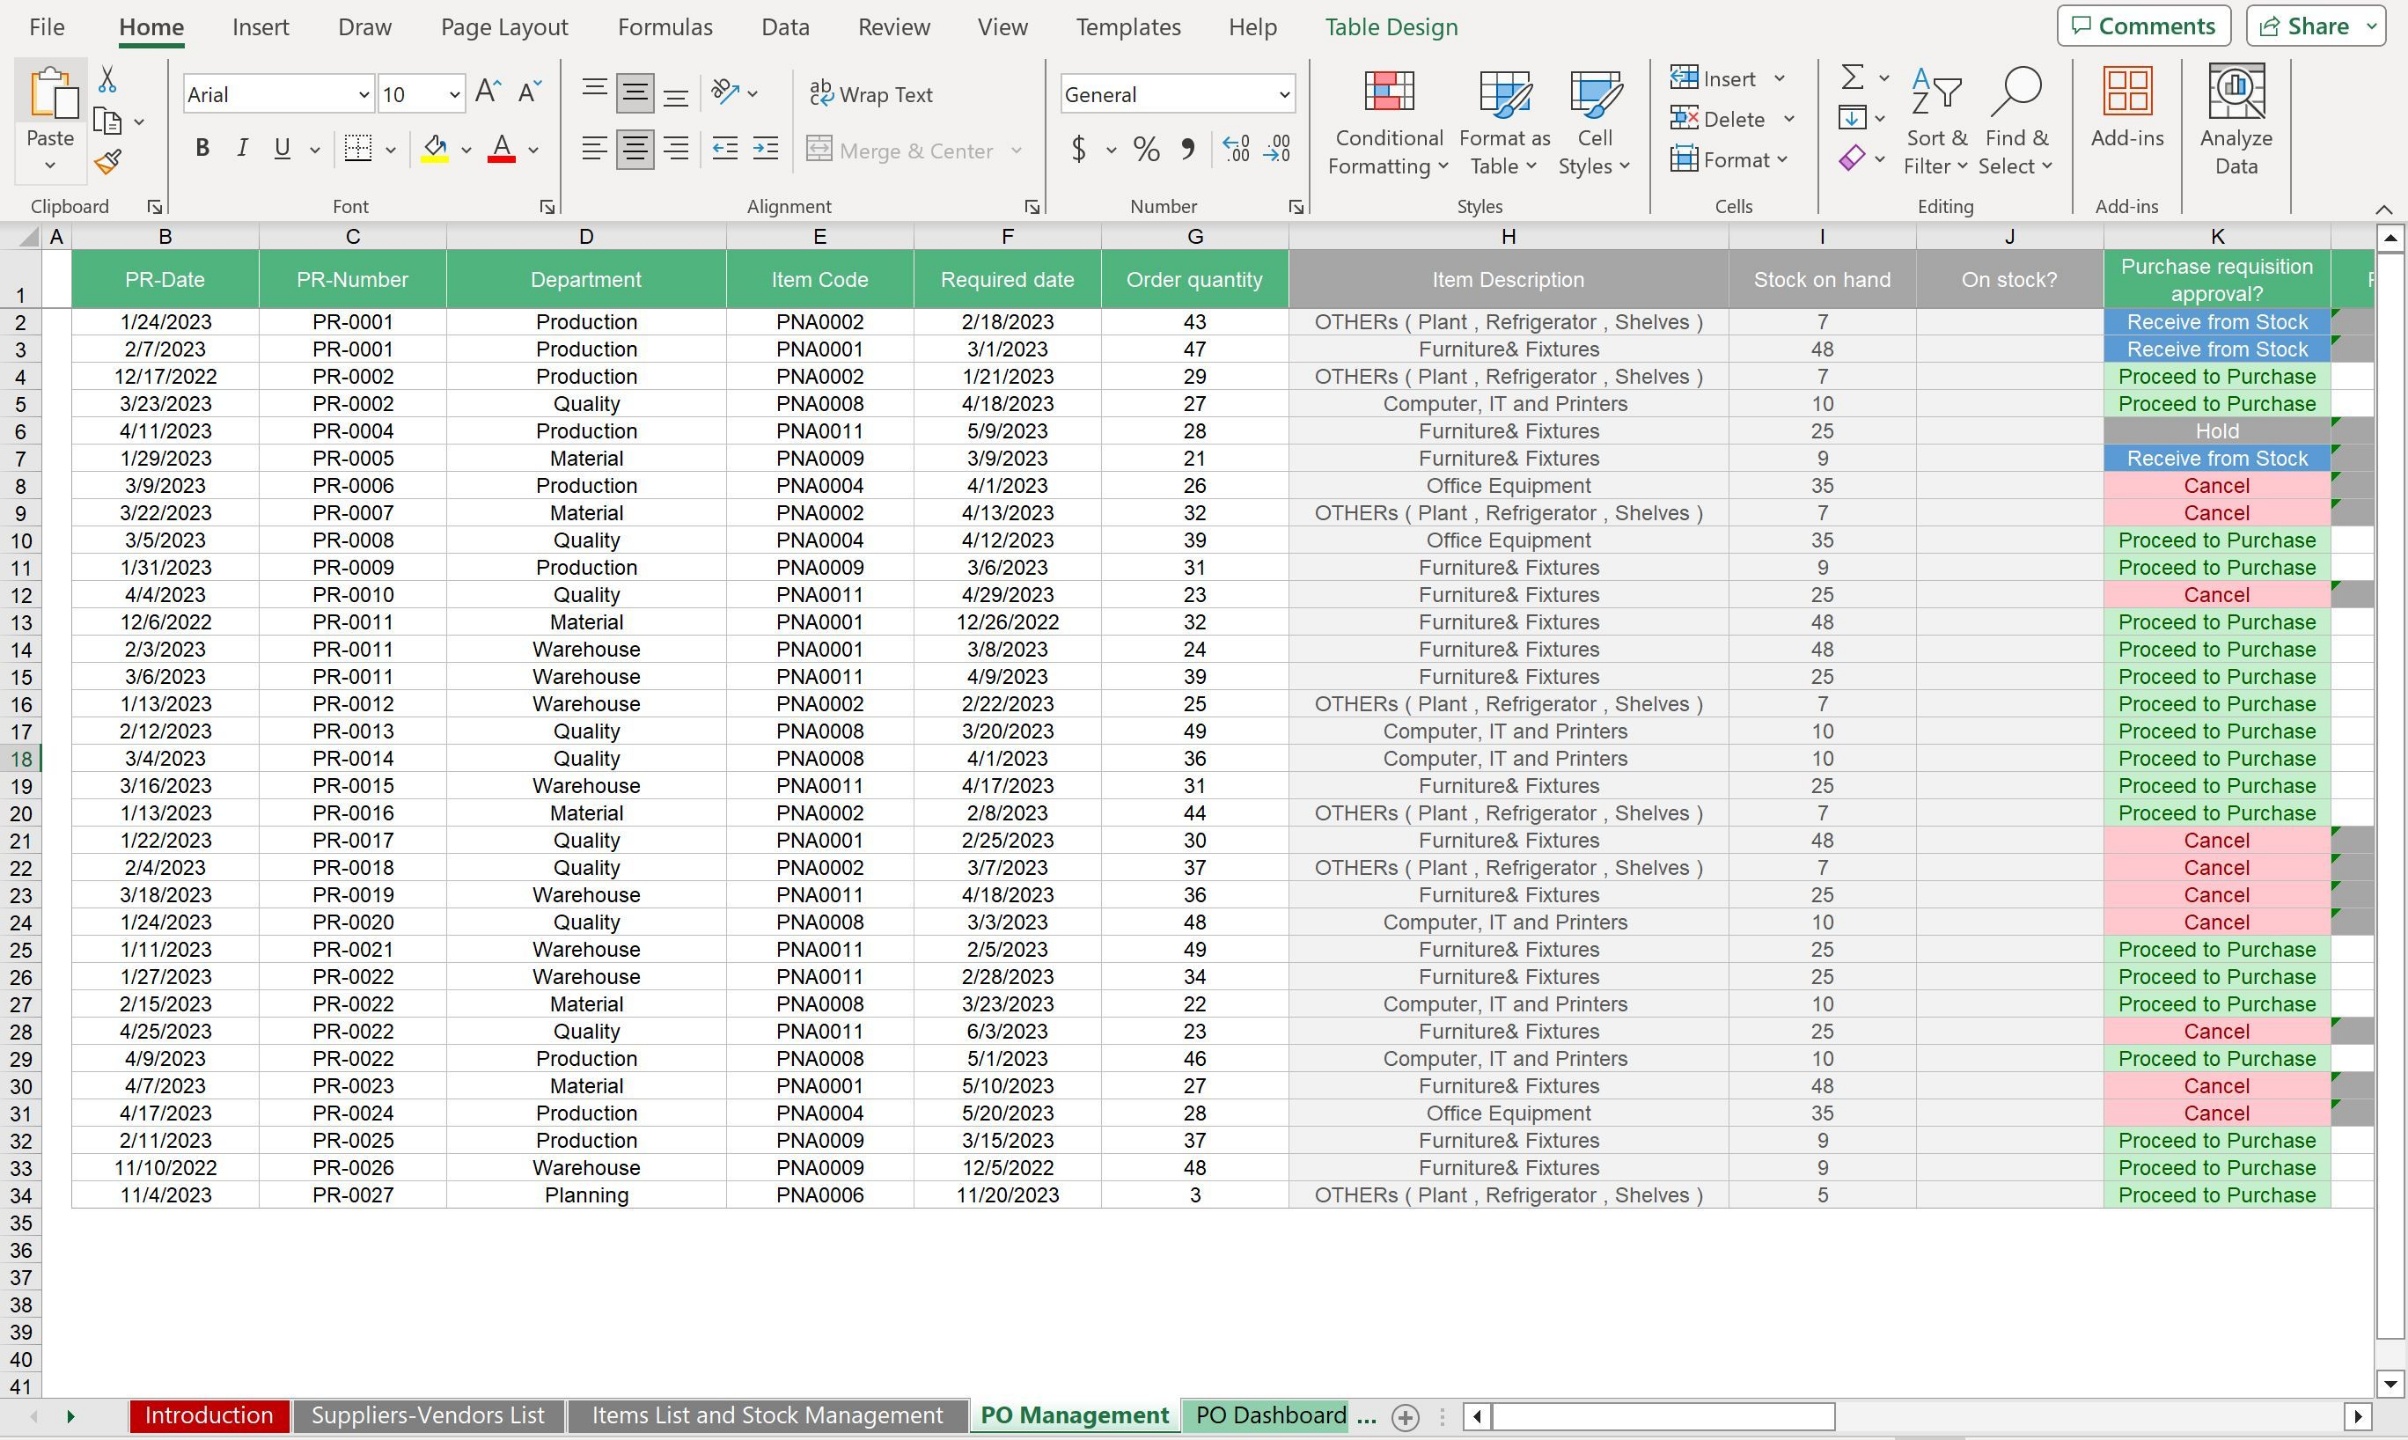2408x1440 pixels.
Task: Open the border style dropdown
Action: click(390, 148)
